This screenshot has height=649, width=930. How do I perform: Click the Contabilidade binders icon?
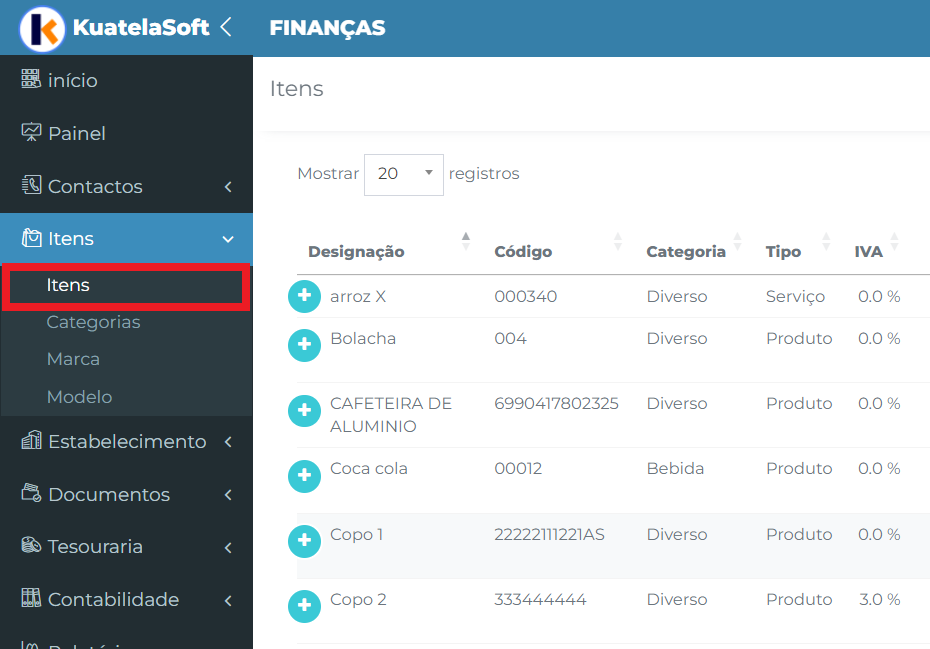31,598
